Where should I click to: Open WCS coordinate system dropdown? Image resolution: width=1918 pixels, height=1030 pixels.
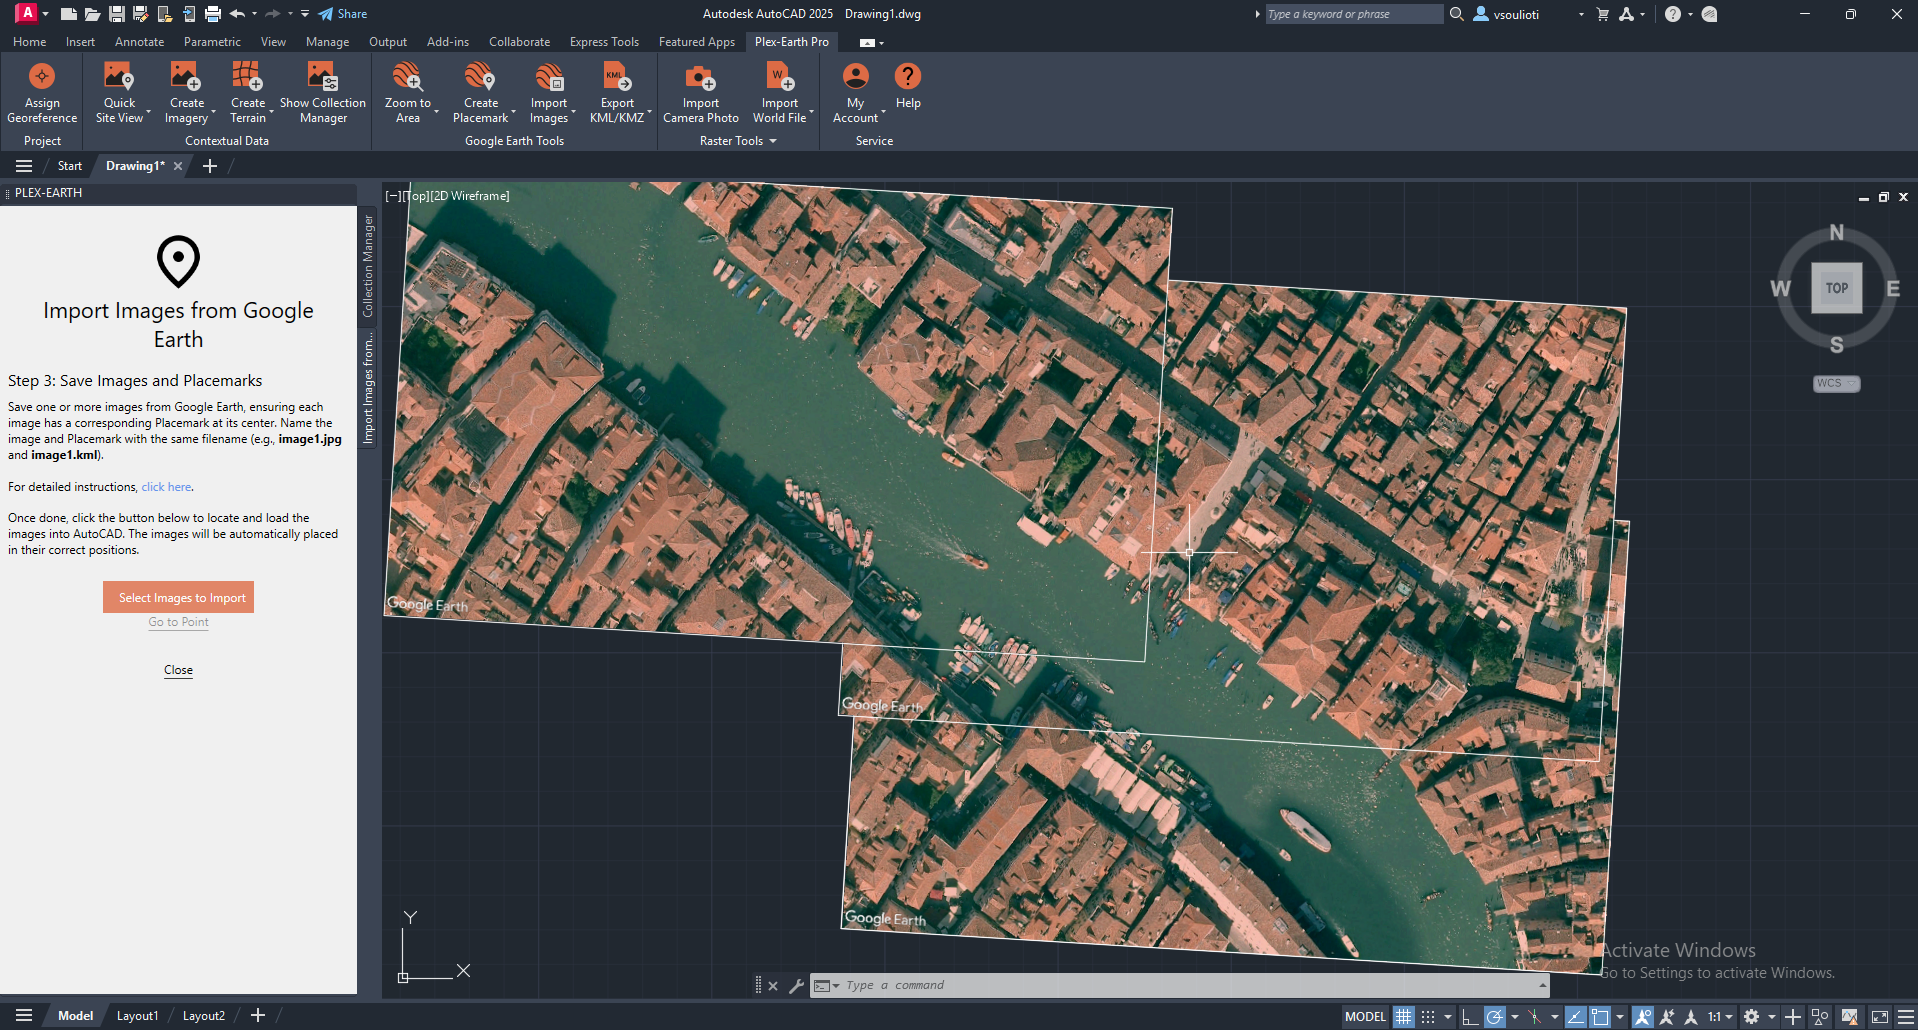coord(1837,384)
